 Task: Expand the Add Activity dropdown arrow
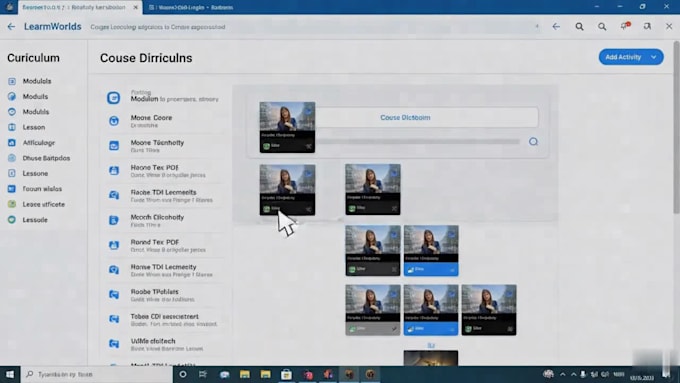click(654, 57)
